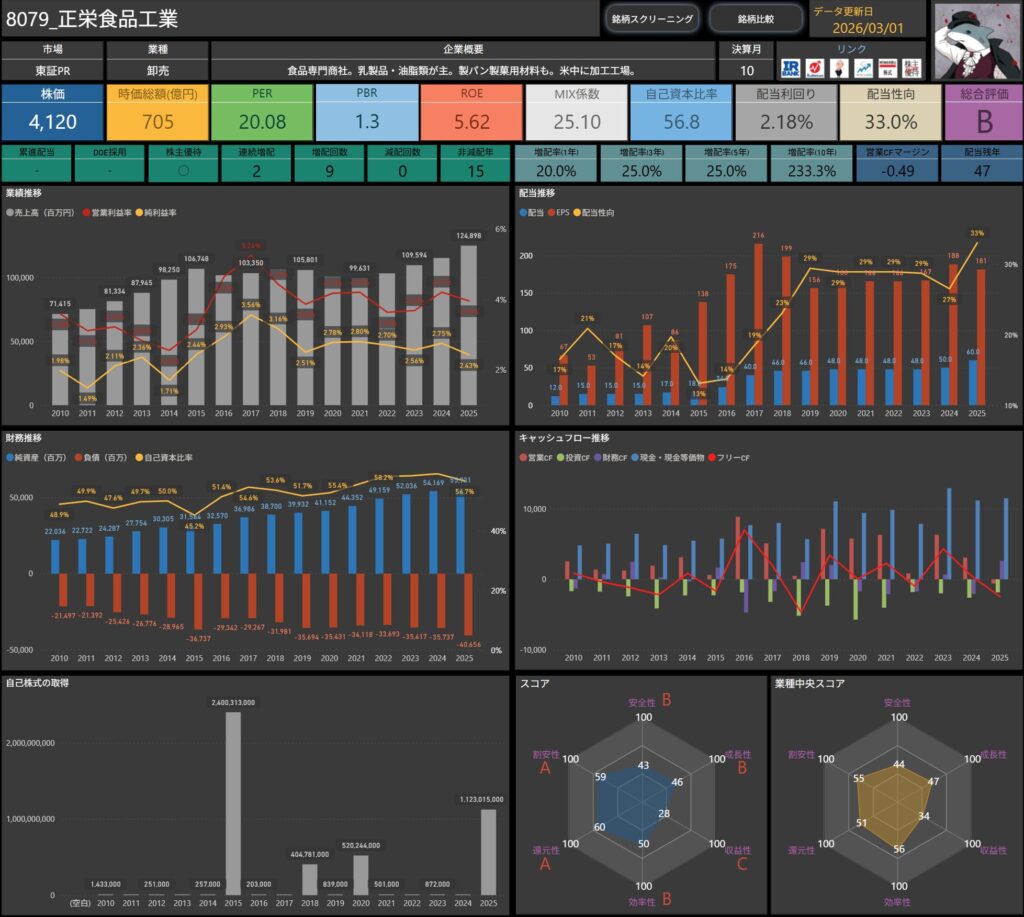Open the bald man portrait link icon

click(x=839, y=69)
